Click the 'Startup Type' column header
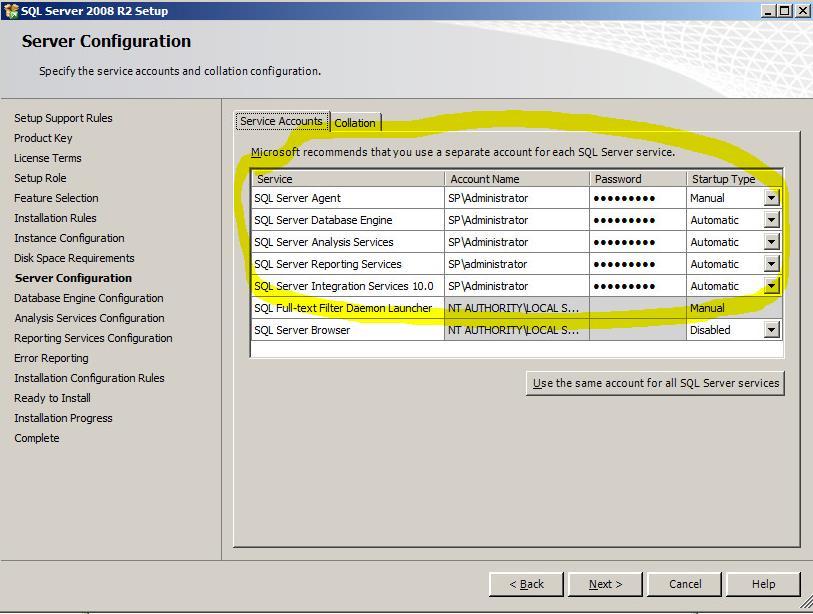The height and width of the screenshot is (614, 813). [x=734, y=179]
